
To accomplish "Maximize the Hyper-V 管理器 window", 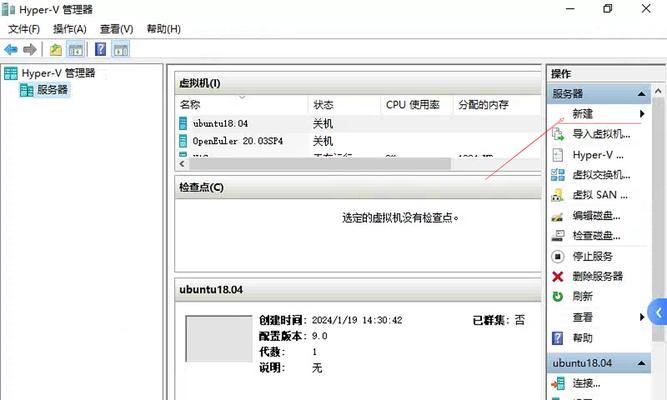I will [608, 9].
